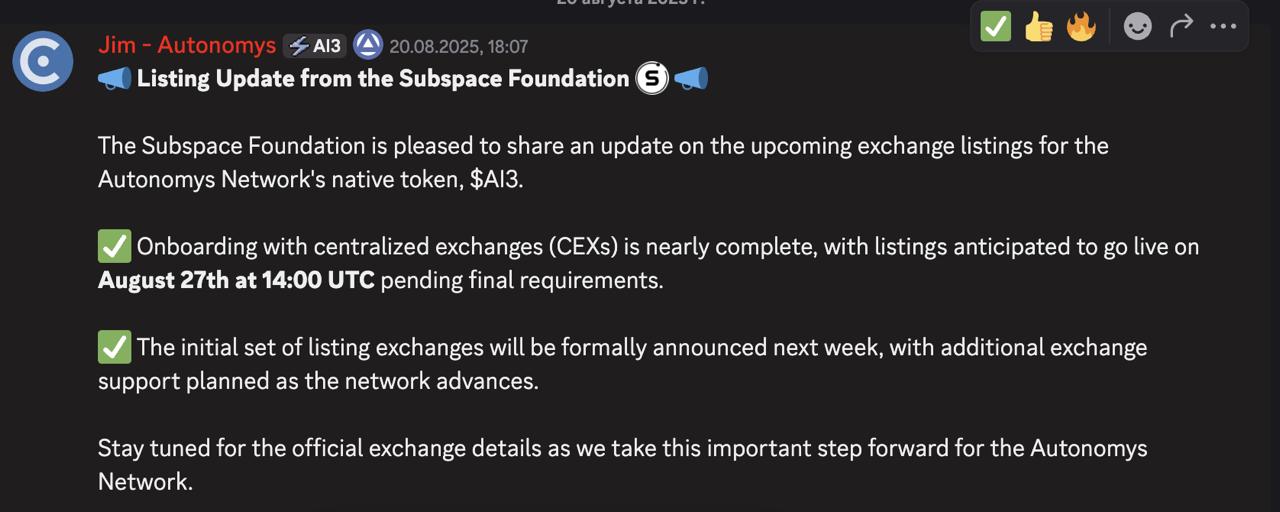
Task: Click the Subspace S logo emoji
Action: (652, 78)
